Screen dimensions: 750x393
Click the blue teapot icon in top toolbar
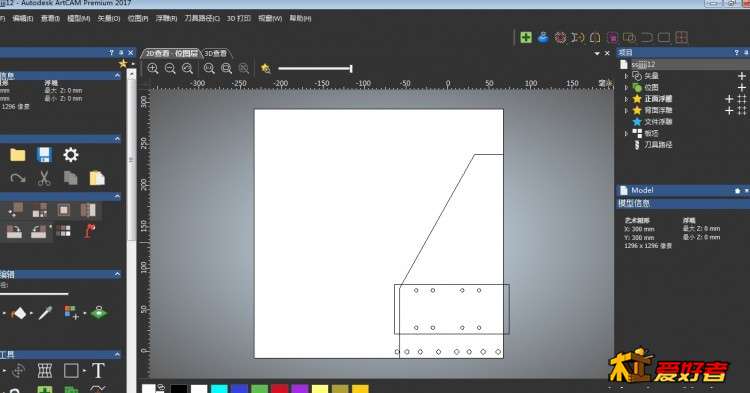(543, 37)
